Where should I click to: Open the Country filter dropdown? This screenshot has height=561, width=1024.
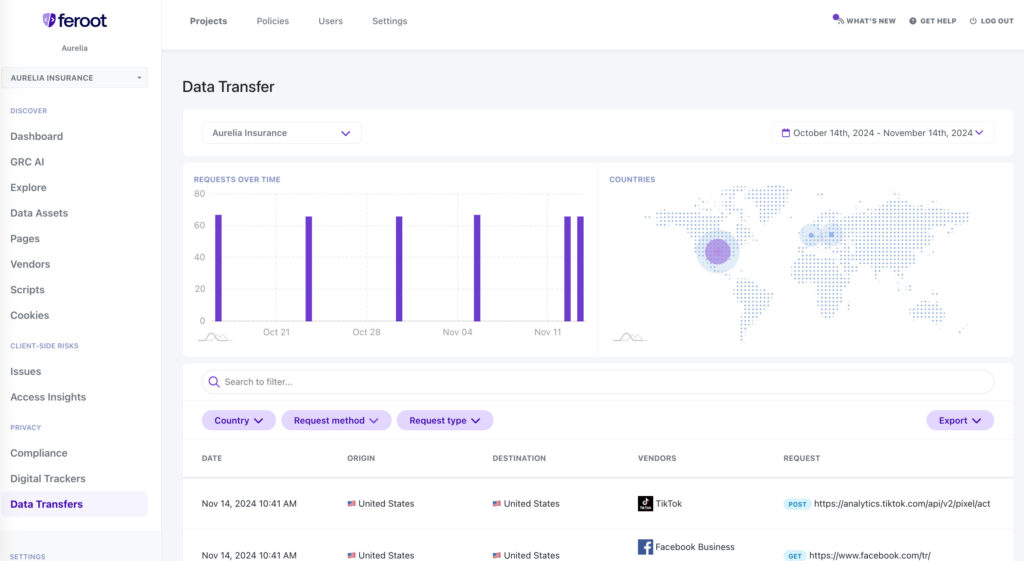[238, 421]
